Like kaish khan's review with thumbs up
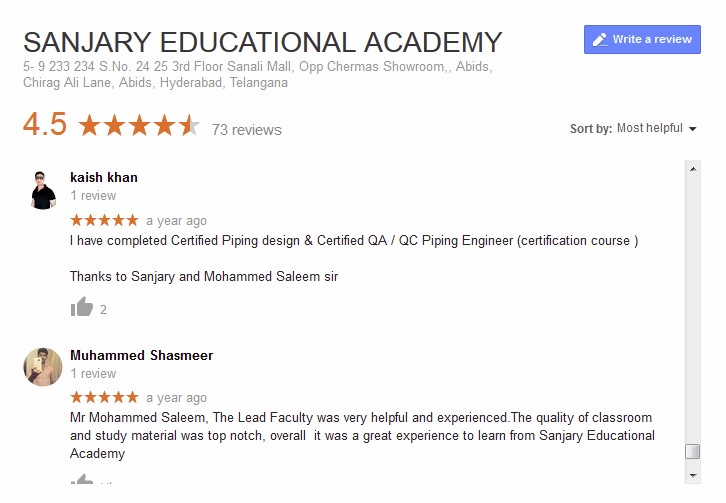Viewport: 726px width, 503px height. 82,307
